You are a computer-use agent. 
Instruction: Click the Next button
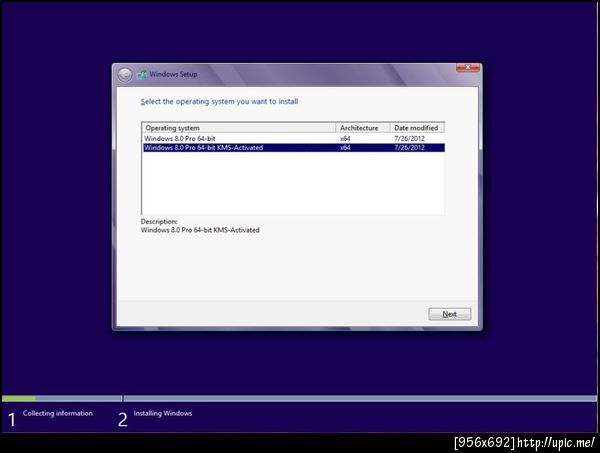tap(450, 314)
